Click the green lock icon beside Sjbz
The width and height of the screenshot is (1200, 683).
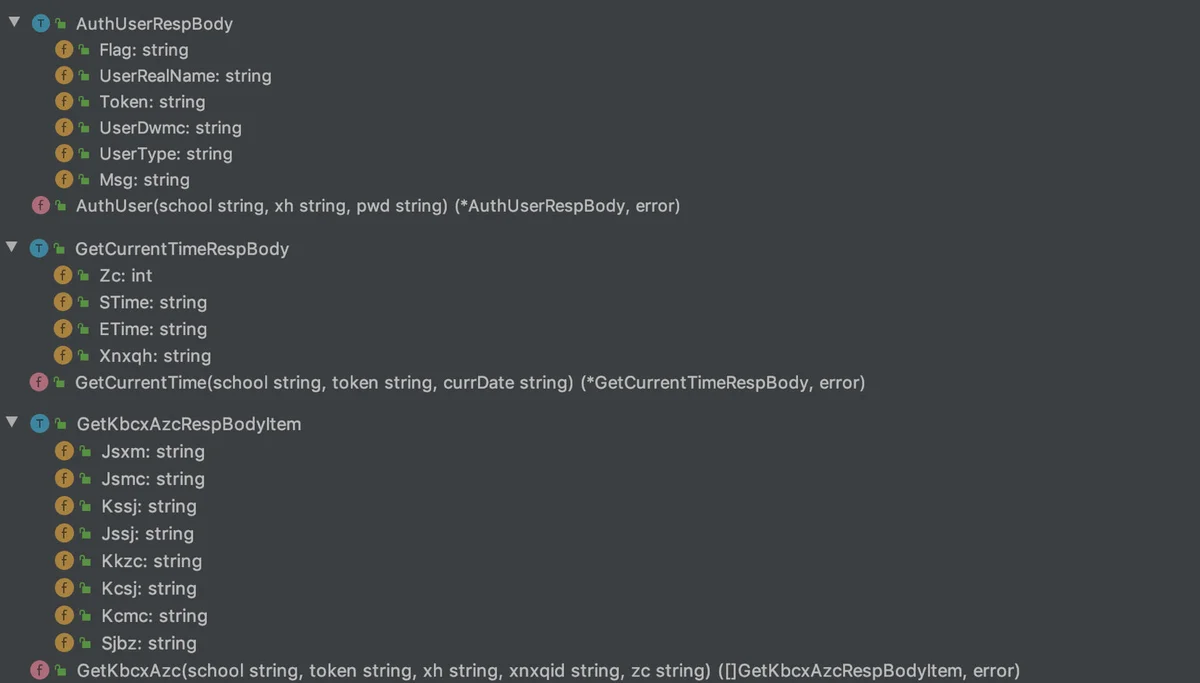85,643
